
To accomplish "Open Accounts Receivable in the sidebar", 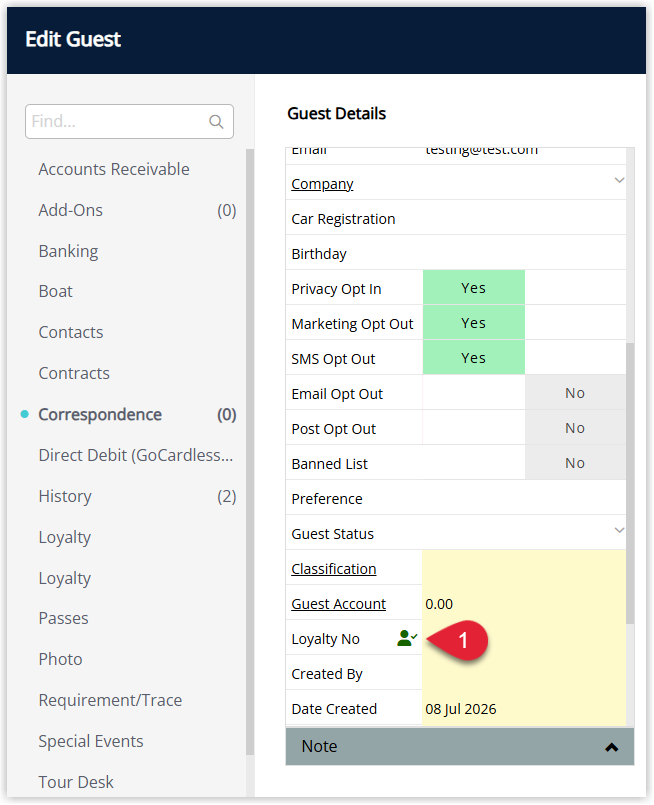I will click(114, 169).
